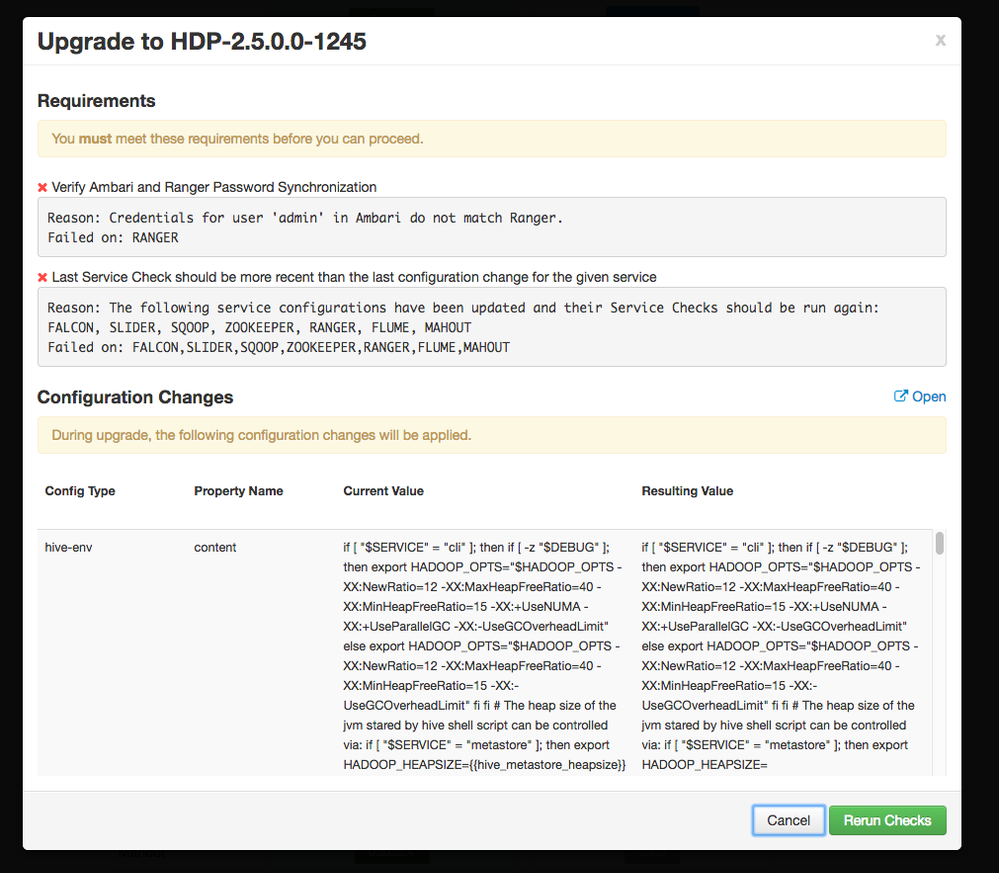
Task: Click the 'Failed on: RANGER' line
Action: pyautogui.click(x=113, y=238)
